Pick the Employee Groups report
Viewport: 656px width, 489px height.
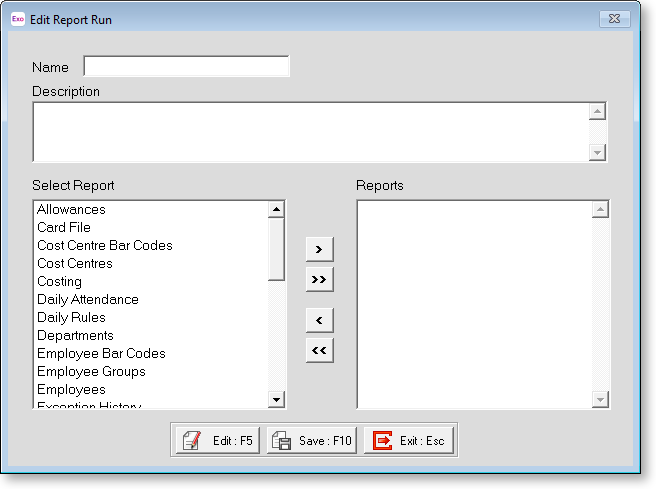click(x=91, y=372)
